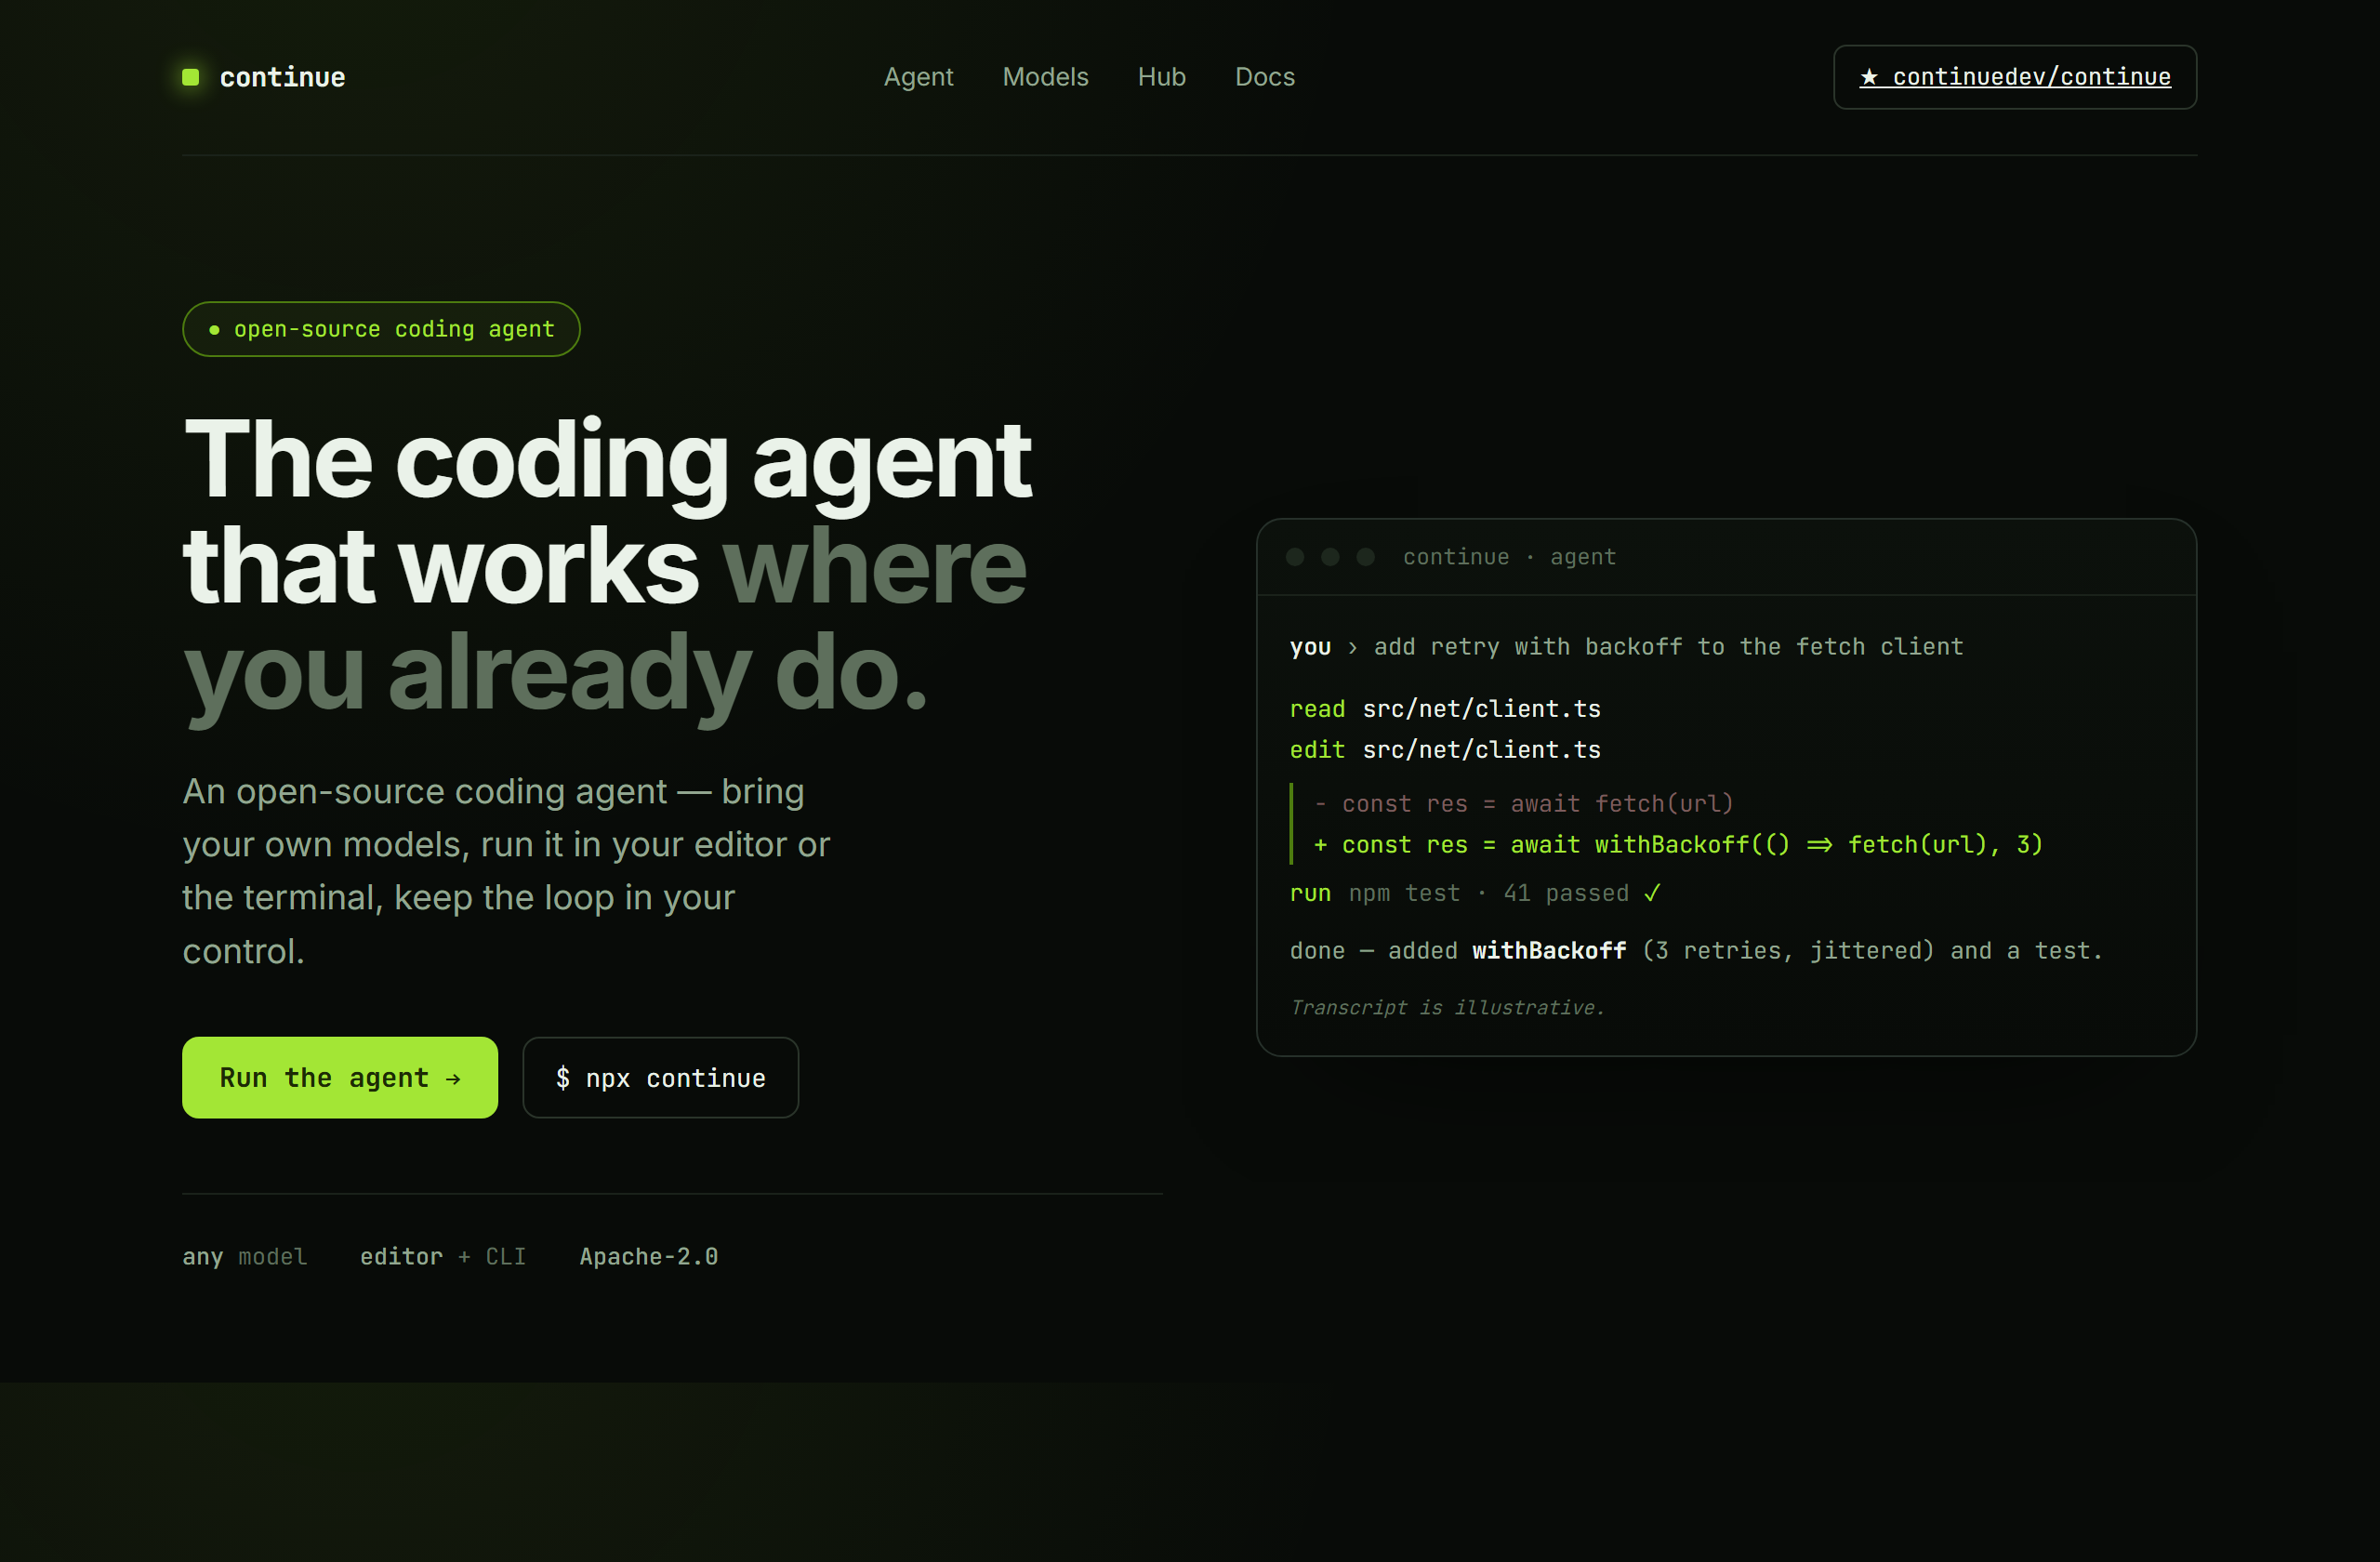Click the 'done — added withBackoff' summary line
2380x1562 pixels.
(1696, 951)
